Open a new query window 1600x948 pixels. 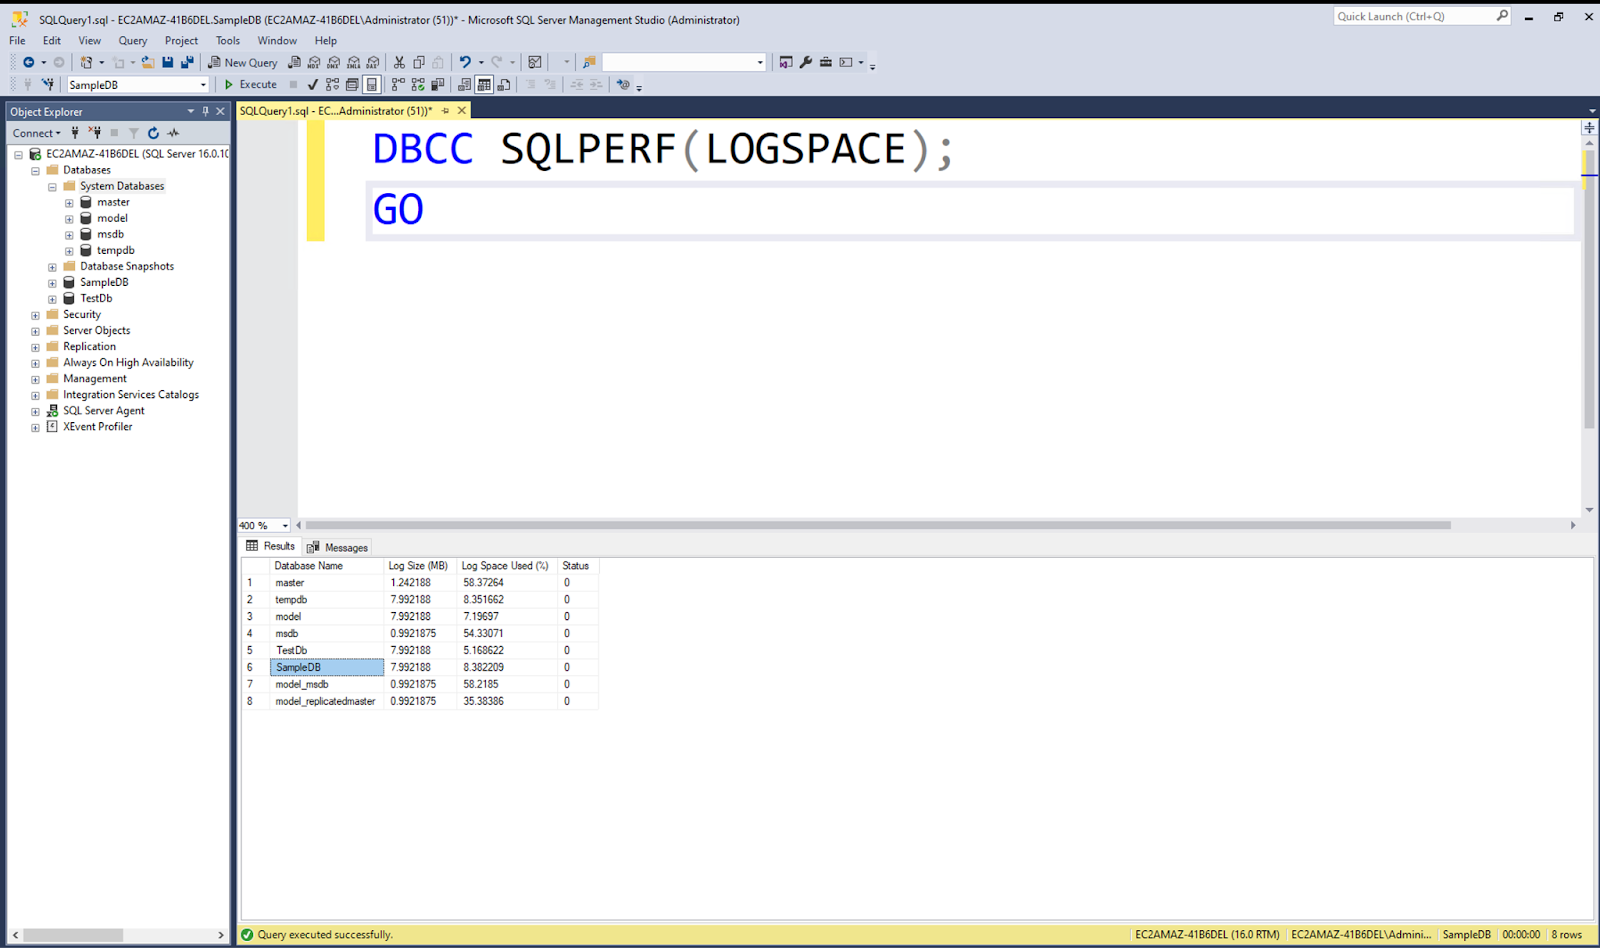pyautogui.click(x=242, y=62)
